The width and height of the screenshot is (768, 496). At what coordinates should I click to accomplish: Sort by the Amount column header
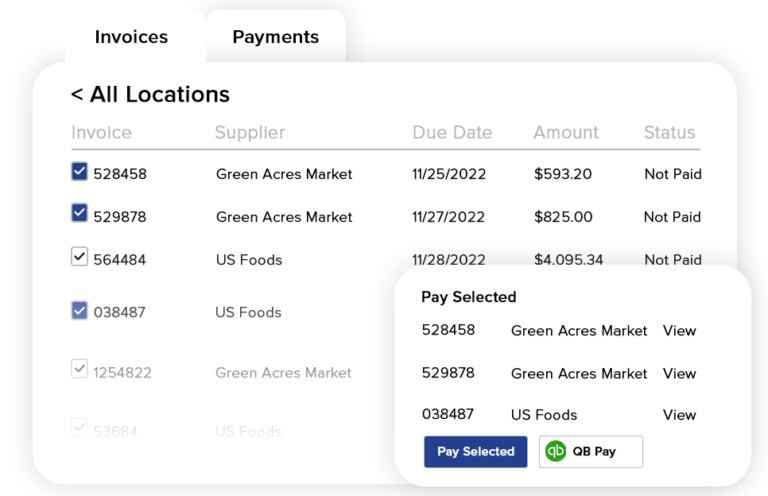pyautogui.click(x=566, y=132)
